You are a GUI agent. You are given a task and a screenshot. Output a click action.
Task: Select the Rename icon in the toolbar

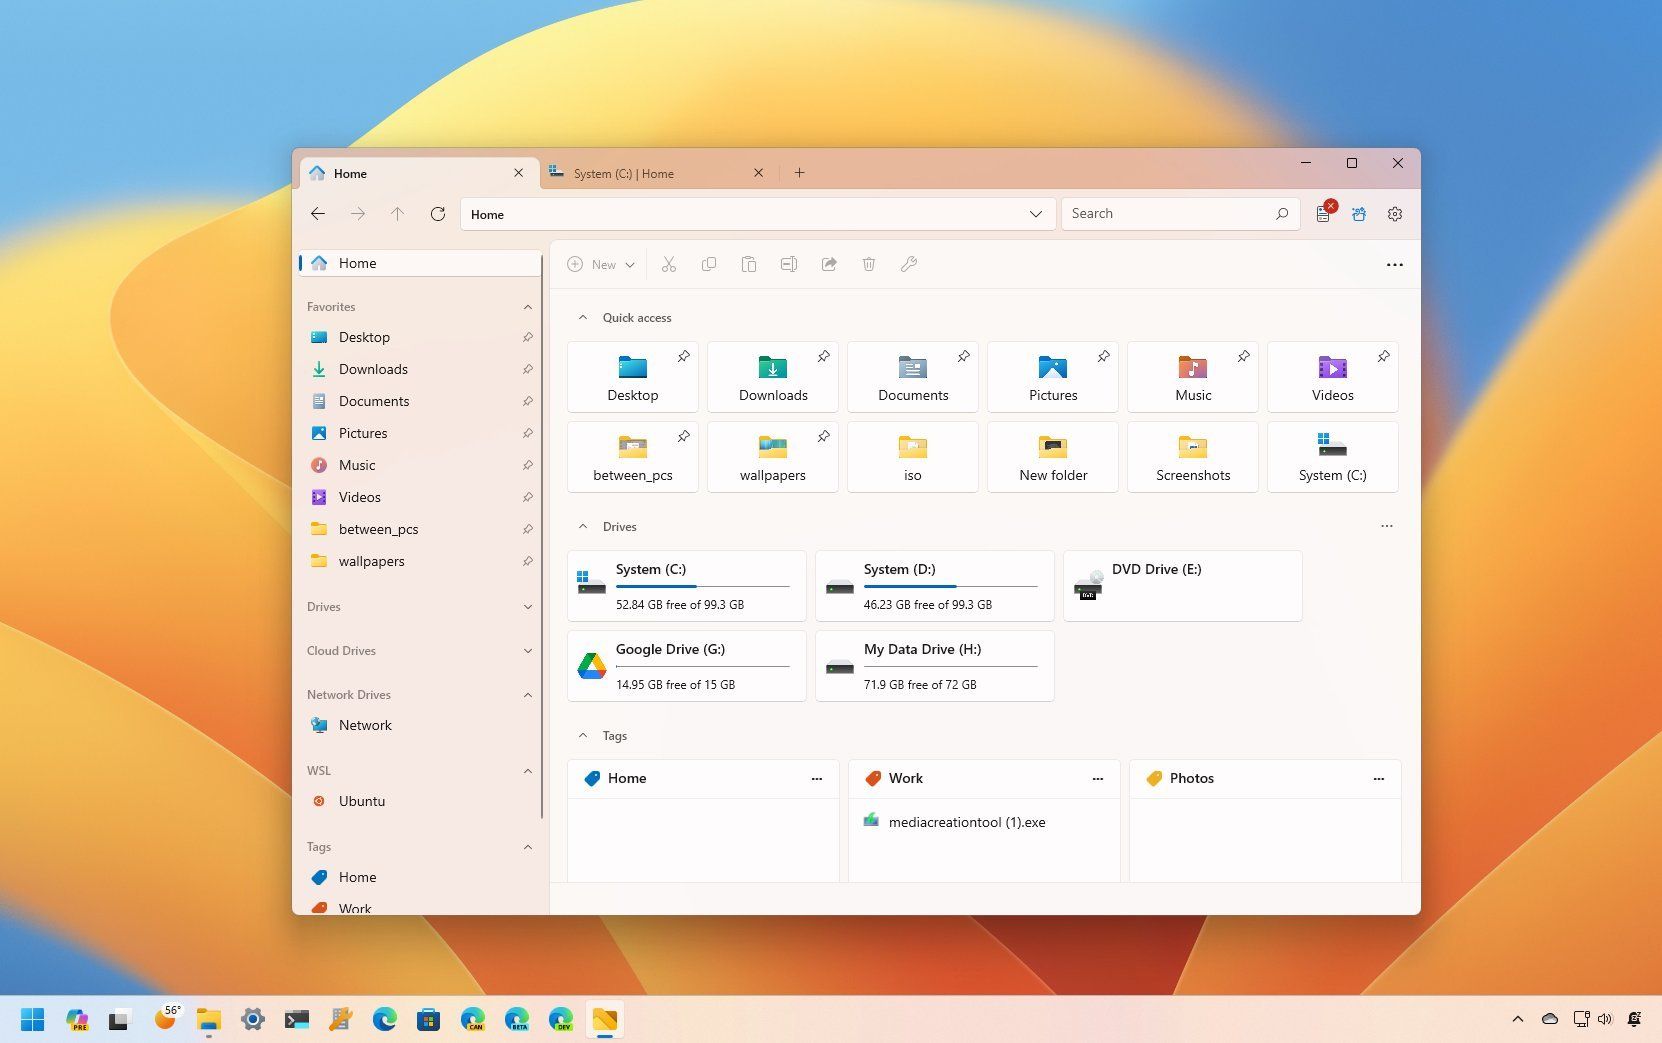(x=789, y=264)
